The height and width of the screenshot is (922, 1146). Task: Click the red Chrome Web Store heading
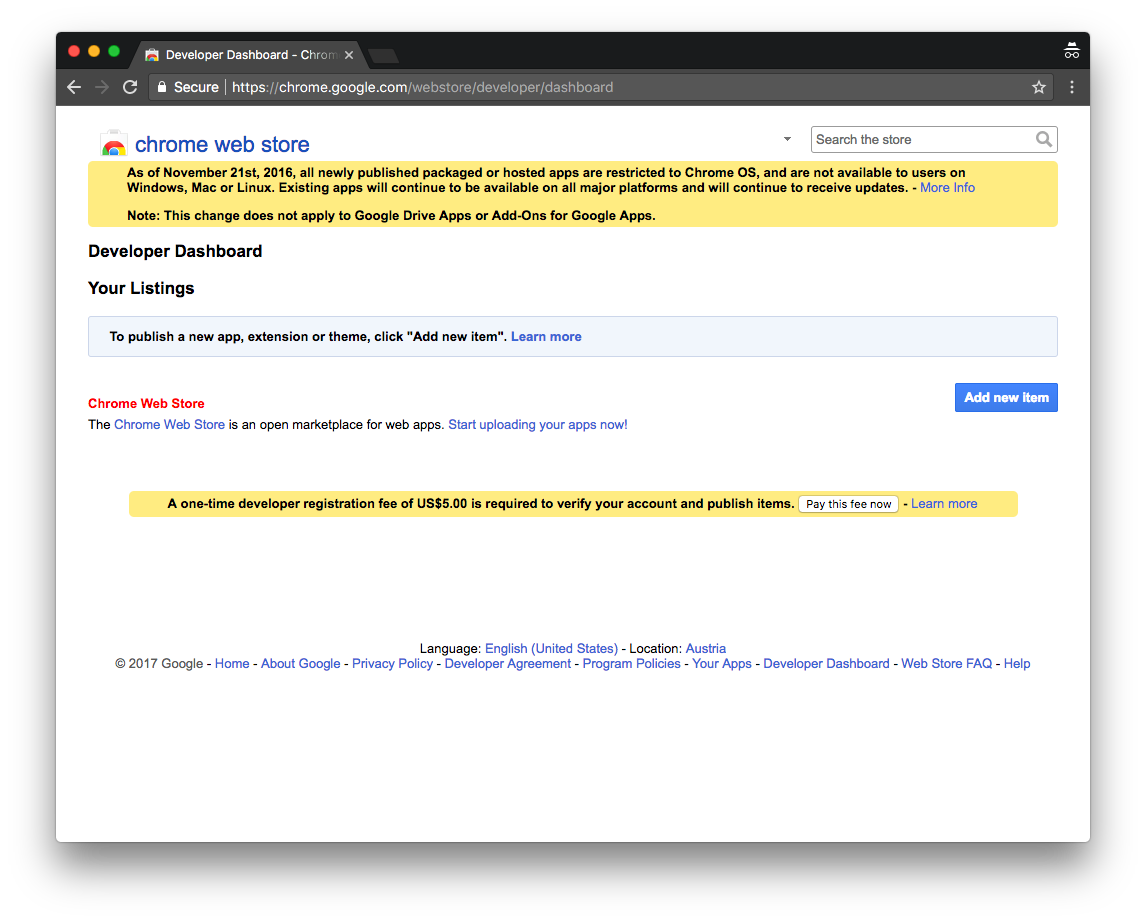pos(146,403)
